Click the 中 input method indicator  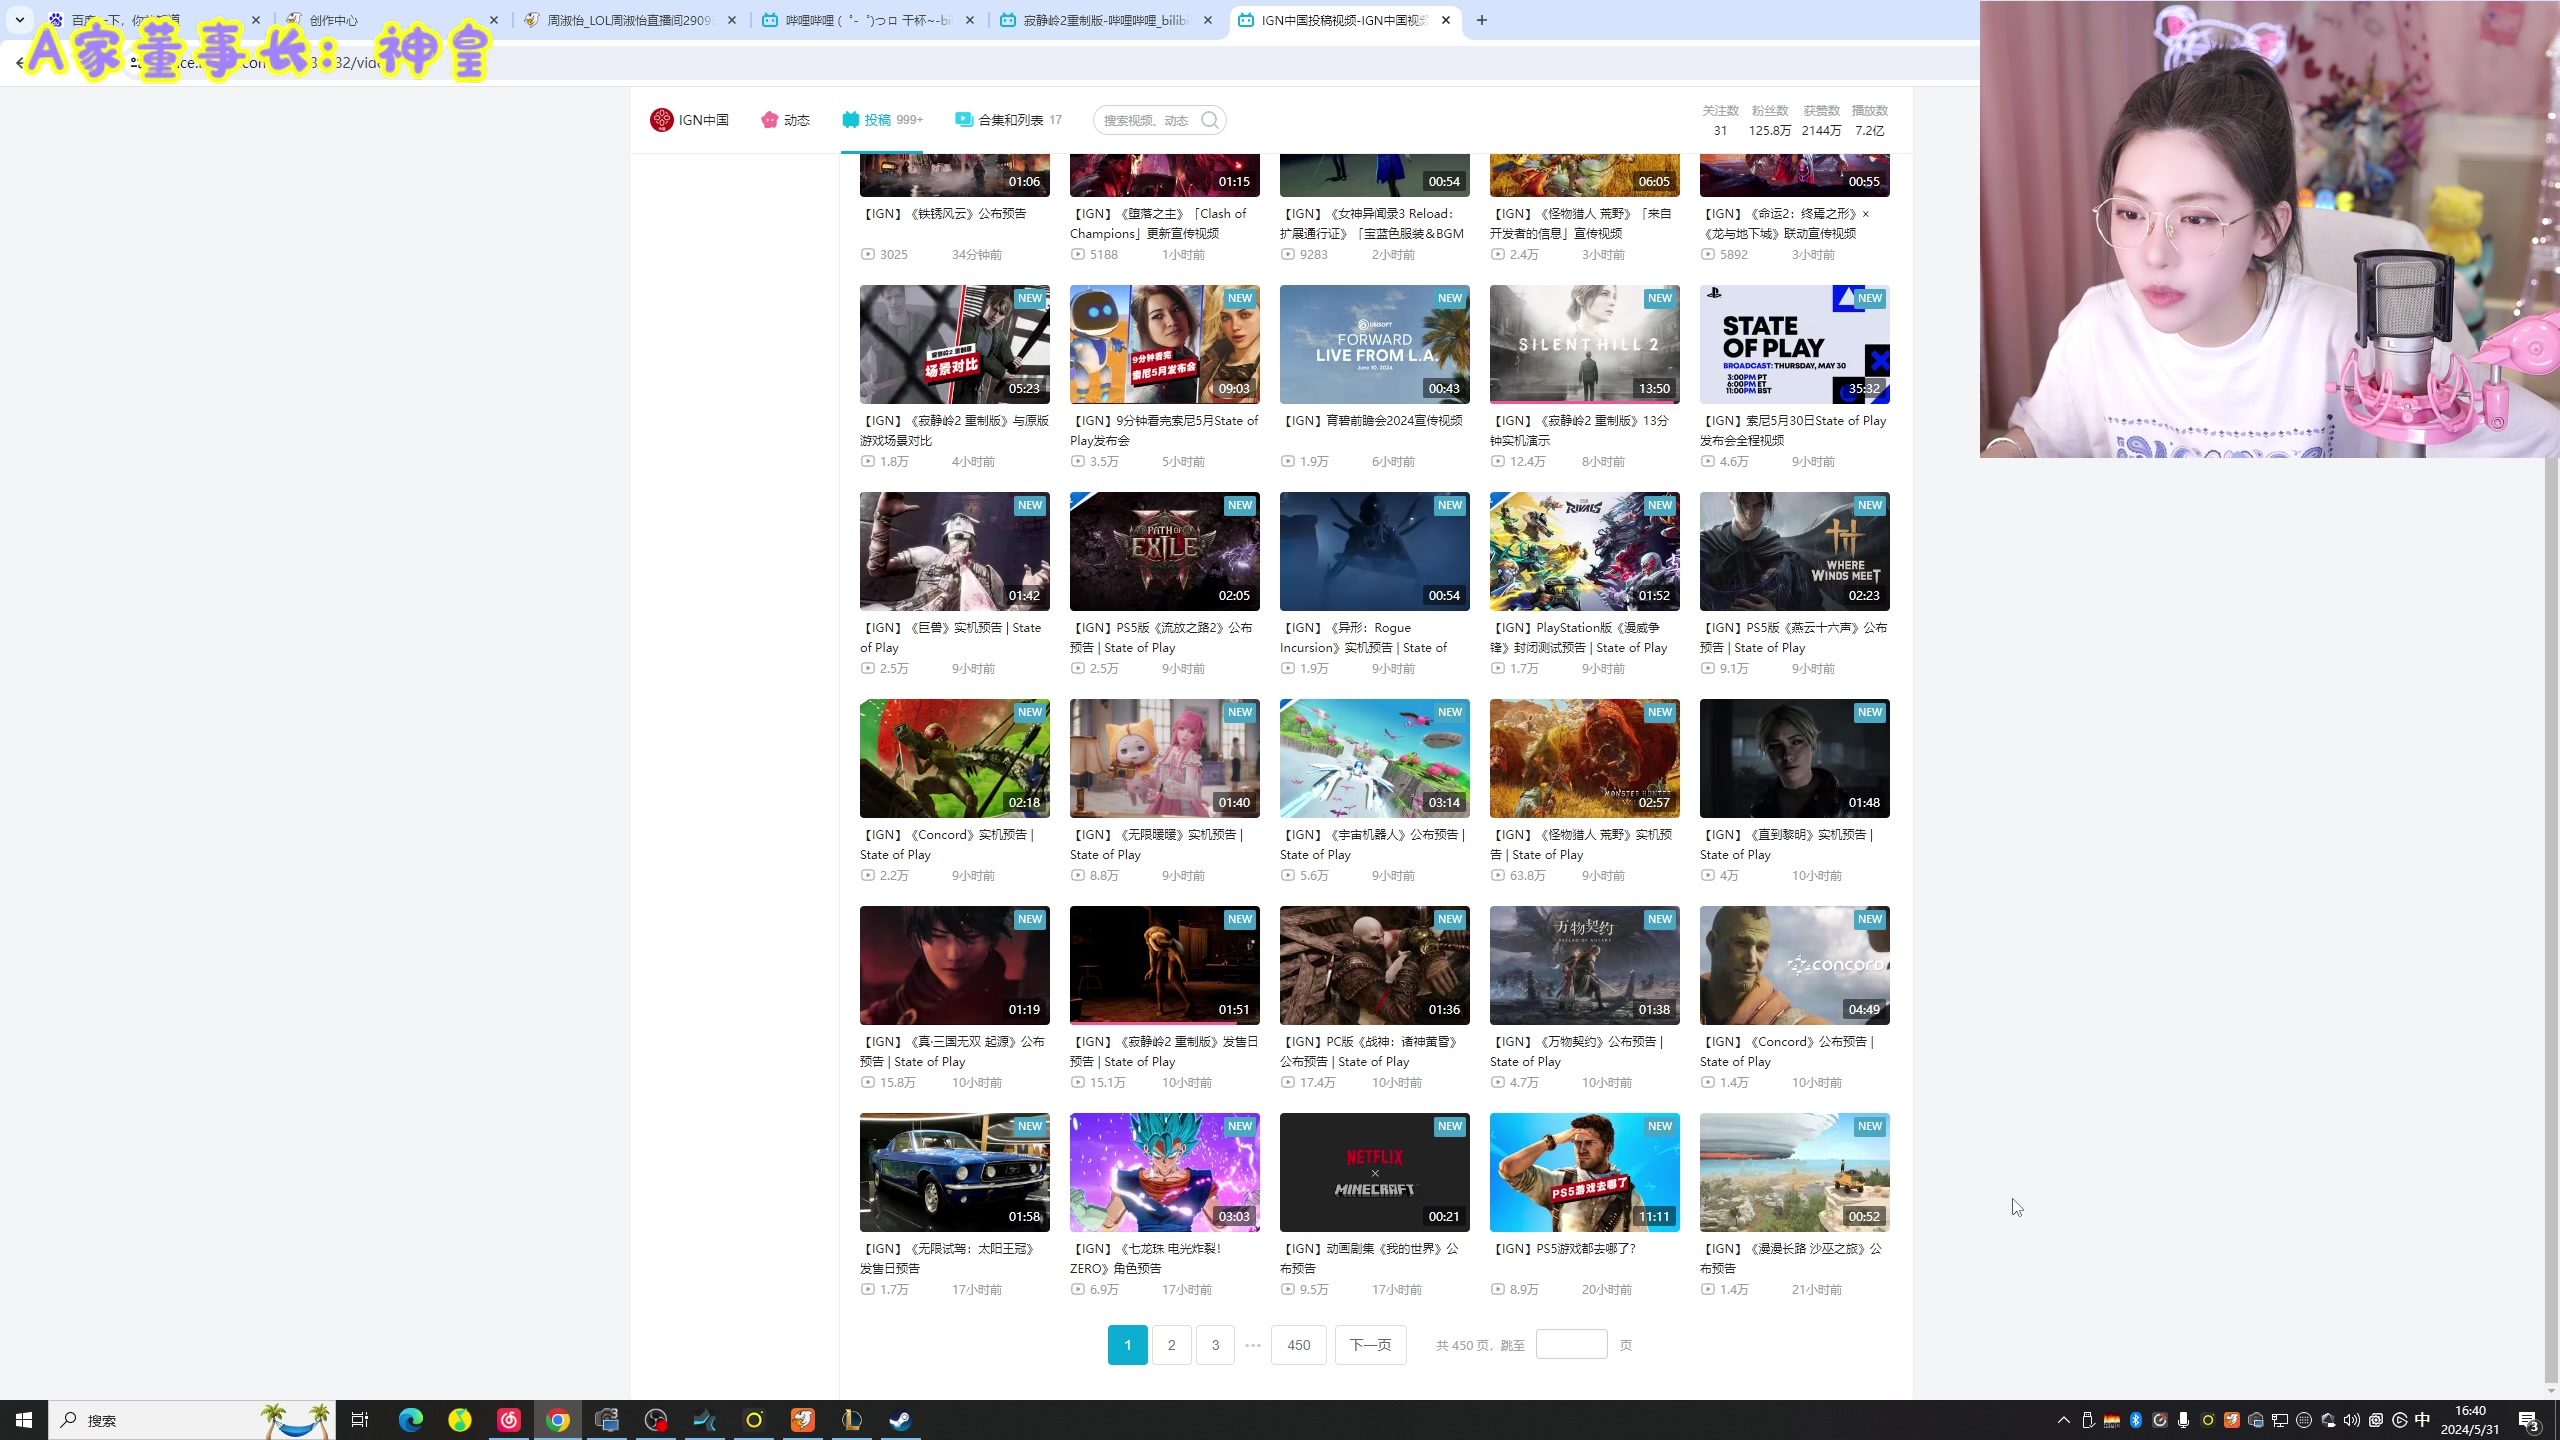click(x=2422, y=1420)
